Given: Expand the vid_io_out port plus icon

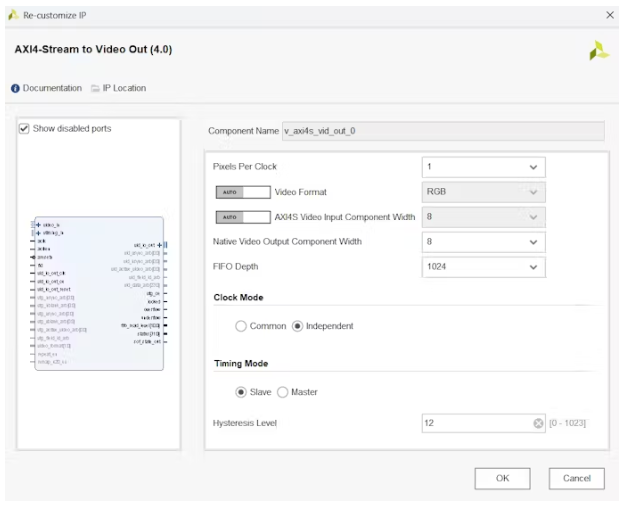Looking at the screenshot, I should 160,244.
